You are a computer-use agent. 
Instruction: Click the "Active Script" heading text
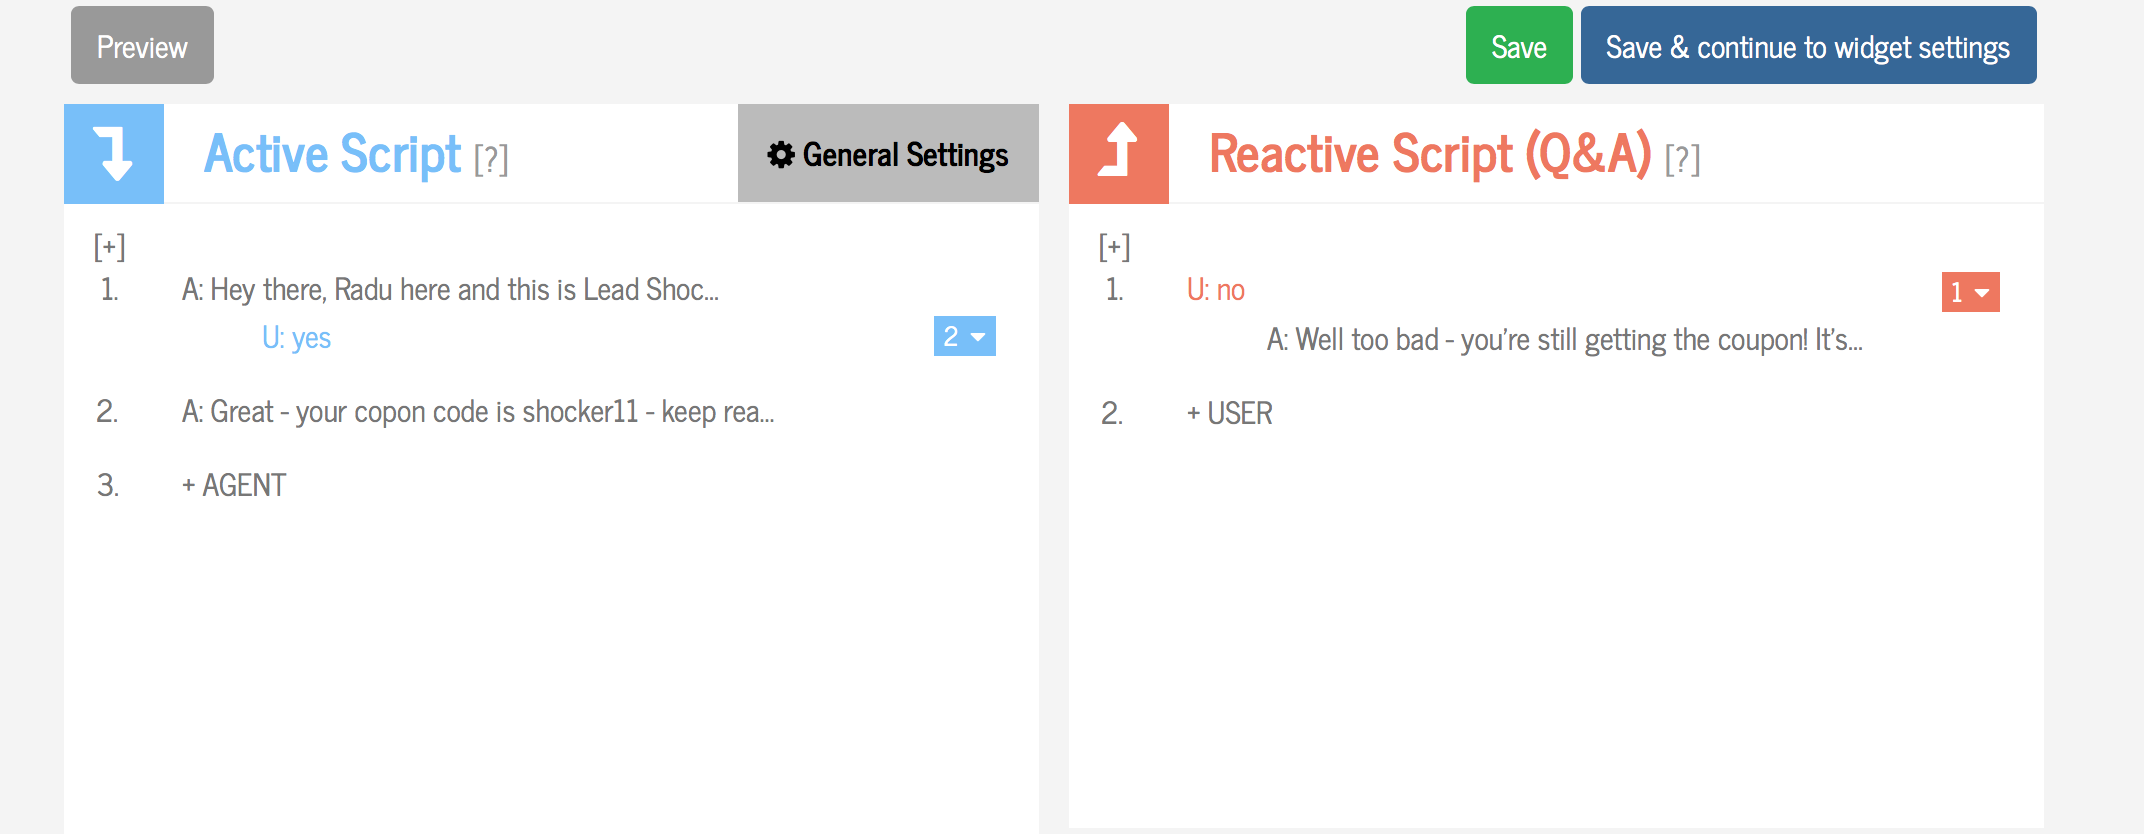[332, 154]
